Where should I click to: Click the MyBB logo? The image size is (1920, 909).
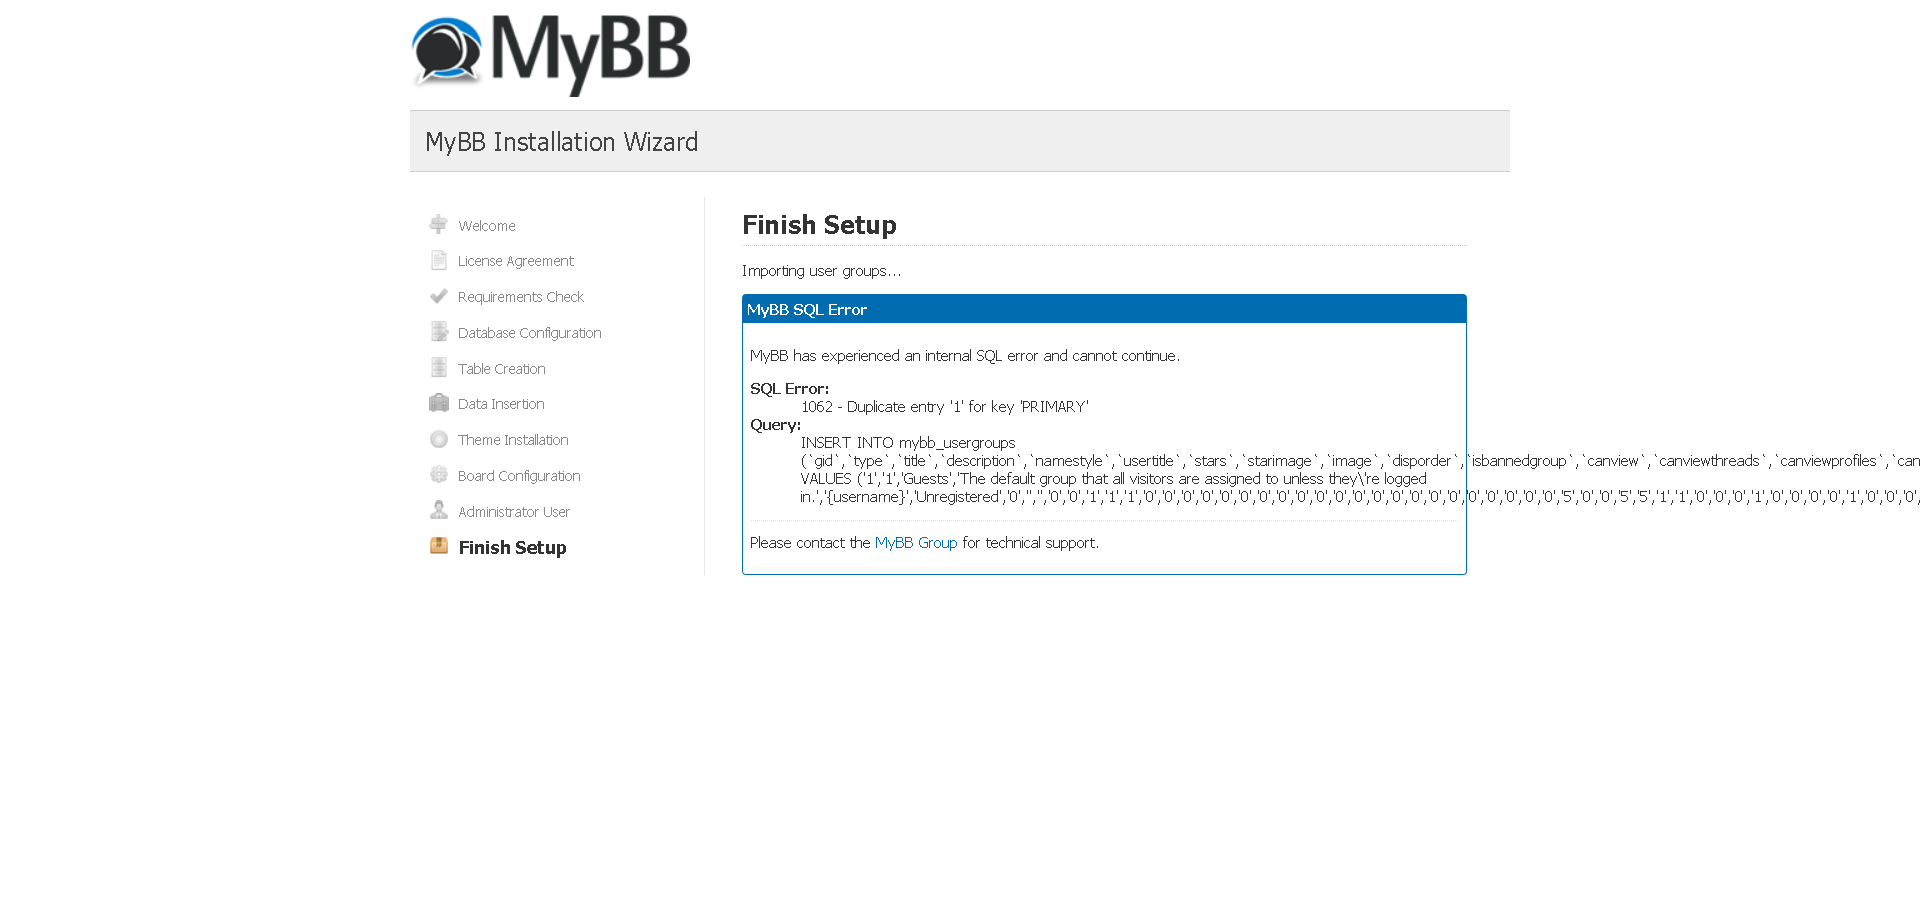pyautogui.click(x=551, y=53)
